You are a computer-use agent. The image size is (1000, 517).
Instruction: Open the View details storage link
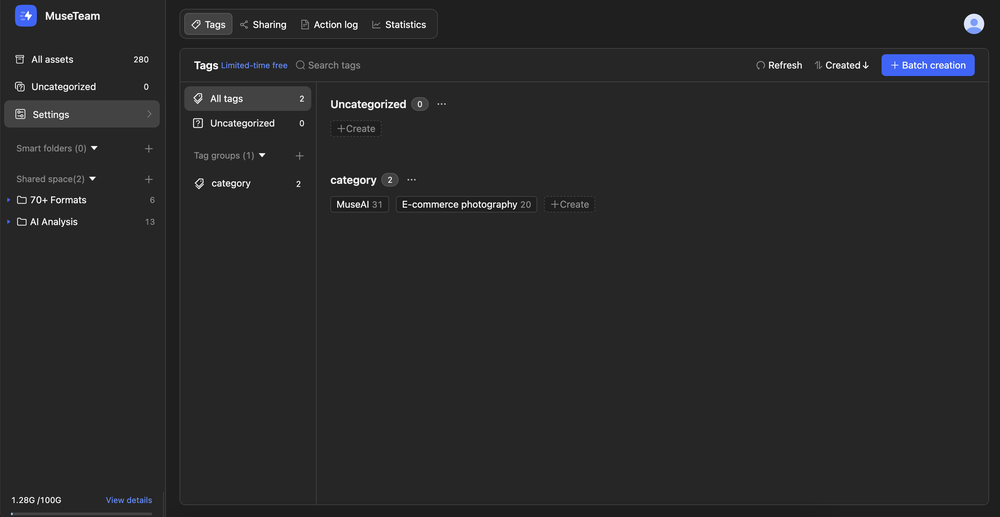point(129,500)
